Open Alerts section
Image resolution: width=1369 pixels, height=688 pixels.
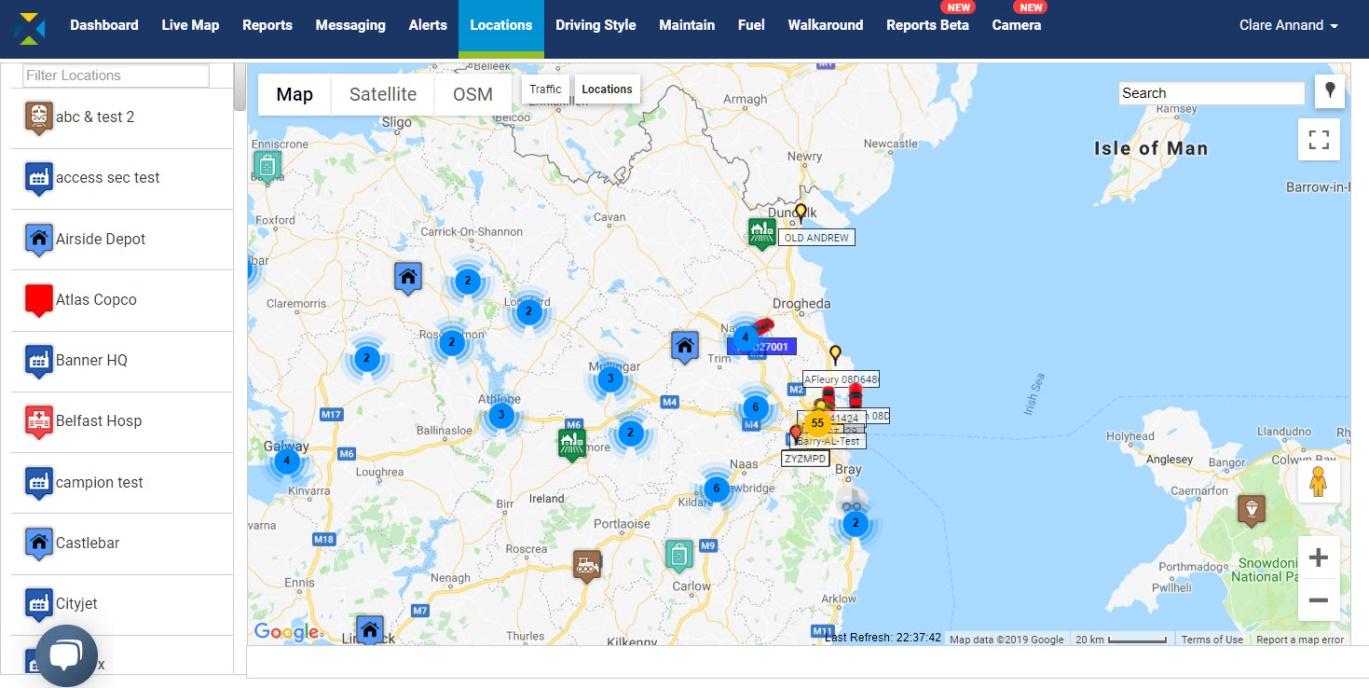(428, 25)
